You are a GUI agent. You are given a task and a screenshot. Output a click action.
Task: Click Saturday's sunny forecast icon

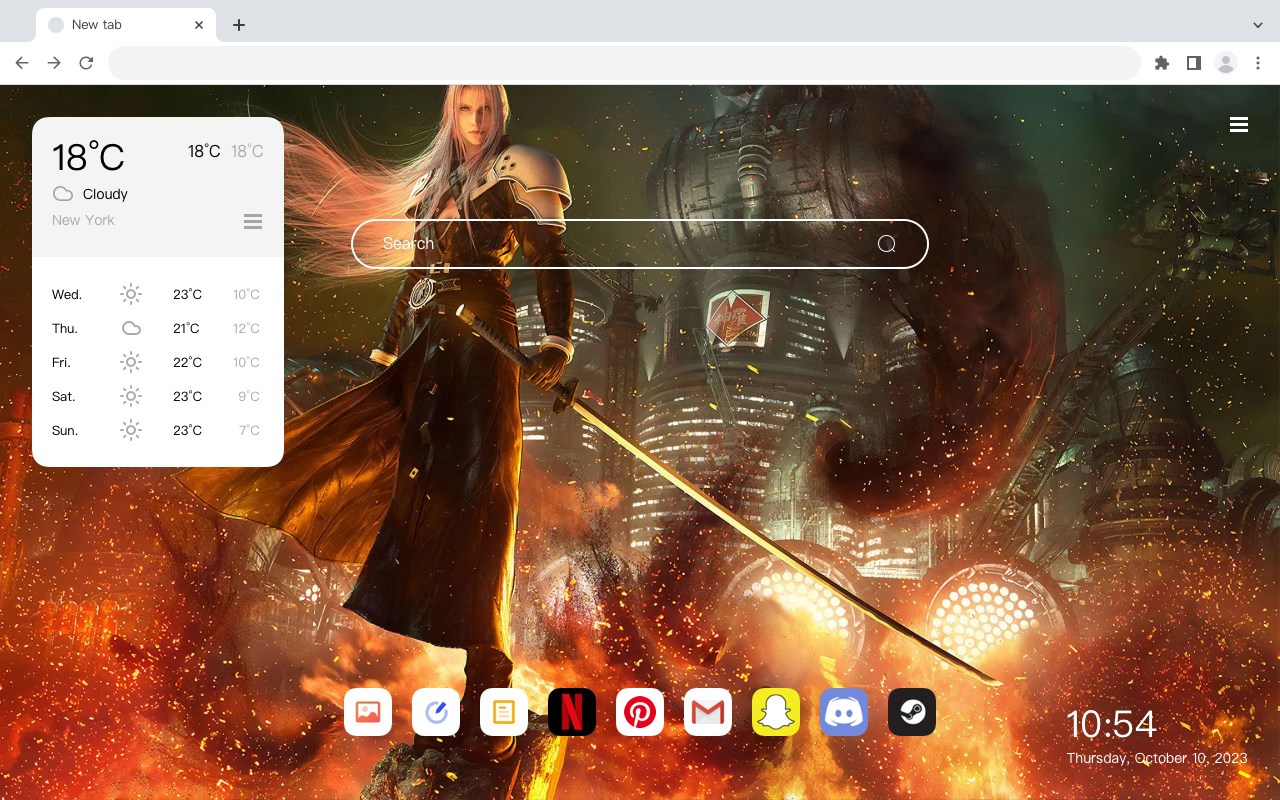[131, 396]
